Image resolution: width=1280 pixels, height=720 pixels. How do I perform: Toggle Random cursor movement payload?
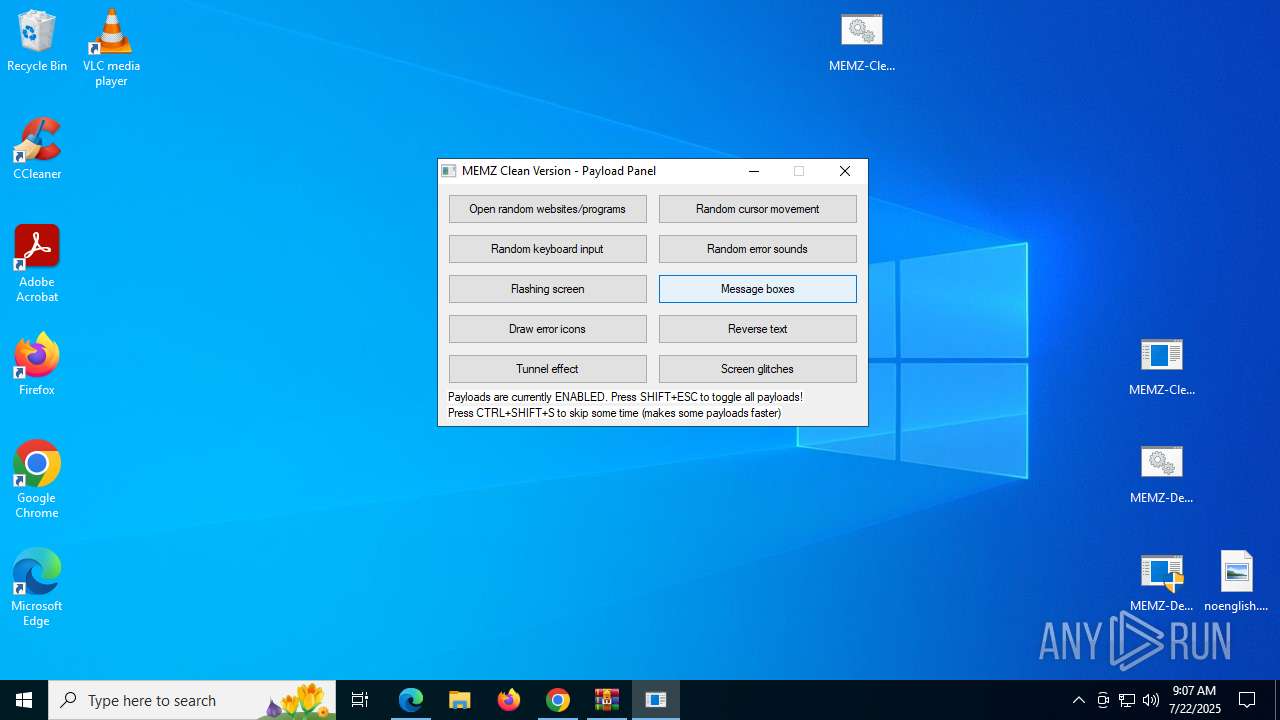click(758, 209)
